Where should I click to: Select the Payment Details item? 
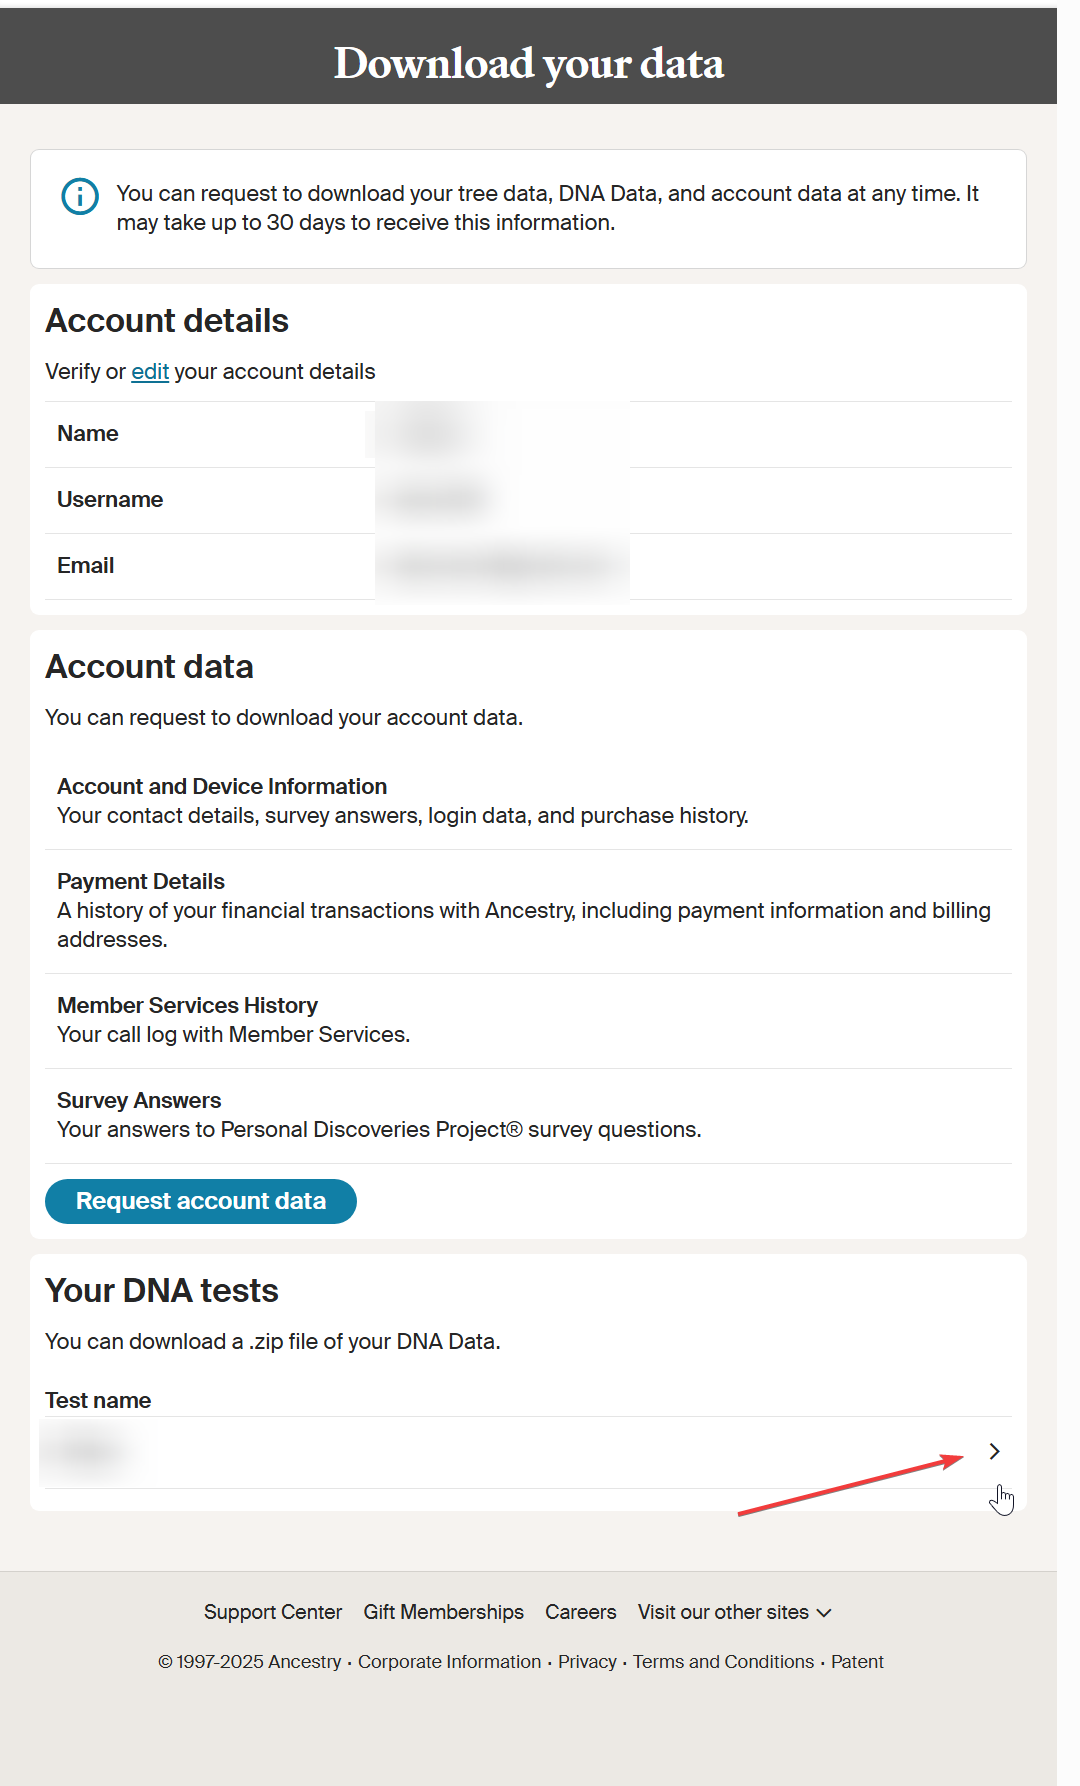141,882
